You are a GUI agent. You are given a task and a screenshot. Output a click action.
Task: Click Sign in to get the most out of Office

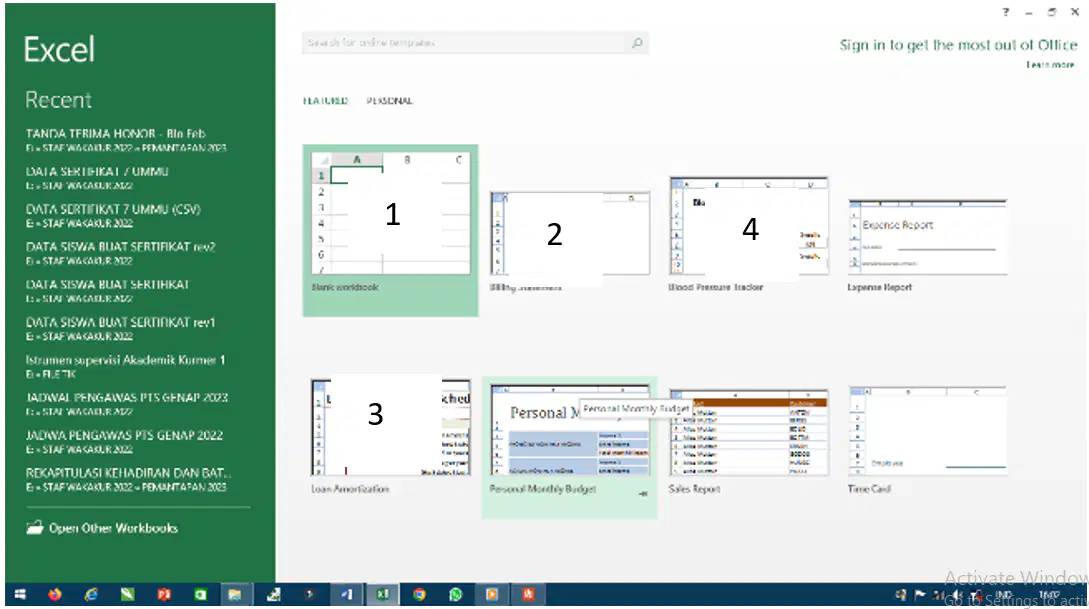[958, 45]
